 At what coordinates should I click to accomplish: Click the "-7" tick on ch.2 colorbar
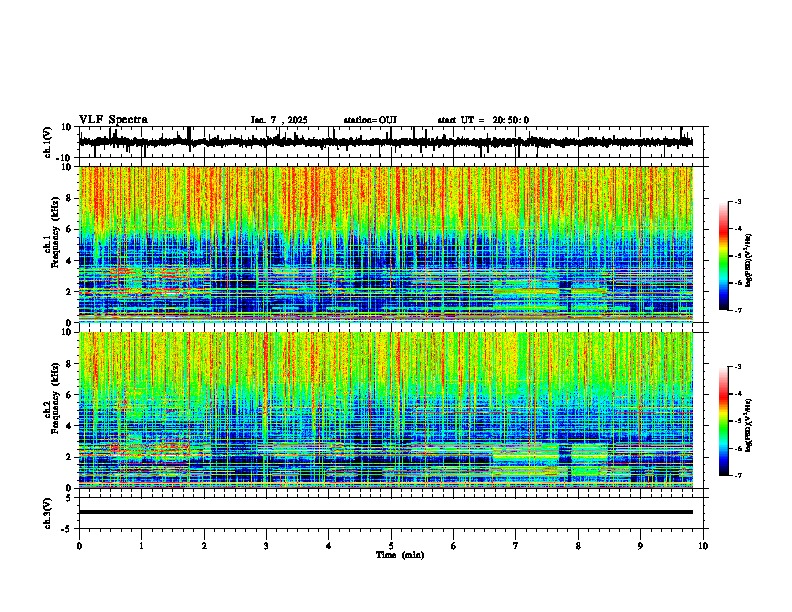tap(737, 476)
